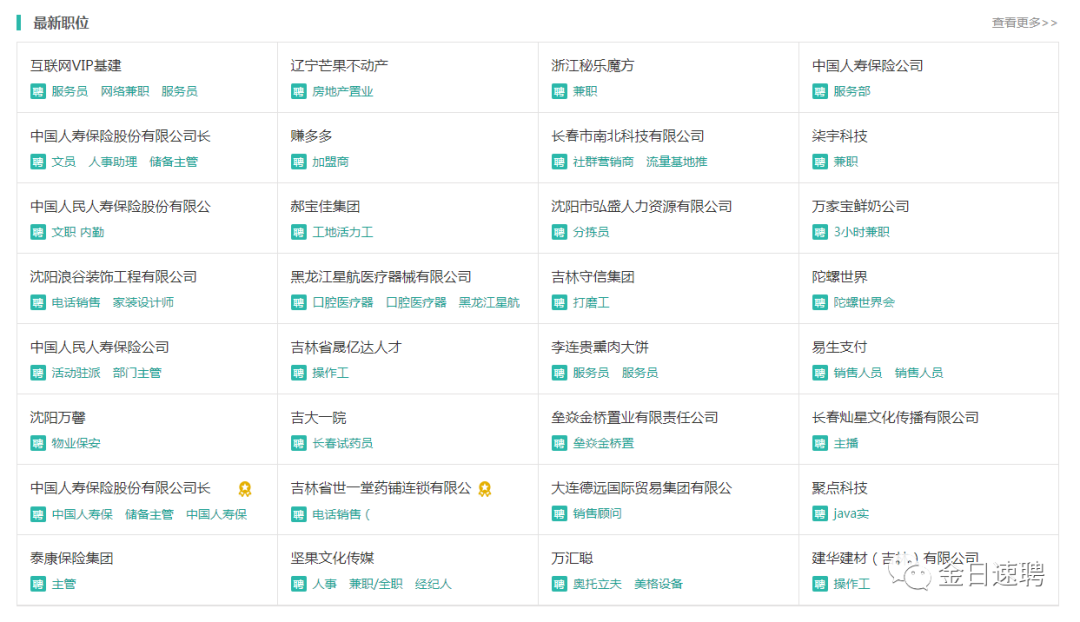Open company 万汇聪
This screenshot has width=1080, height=622.
[572, 558]
